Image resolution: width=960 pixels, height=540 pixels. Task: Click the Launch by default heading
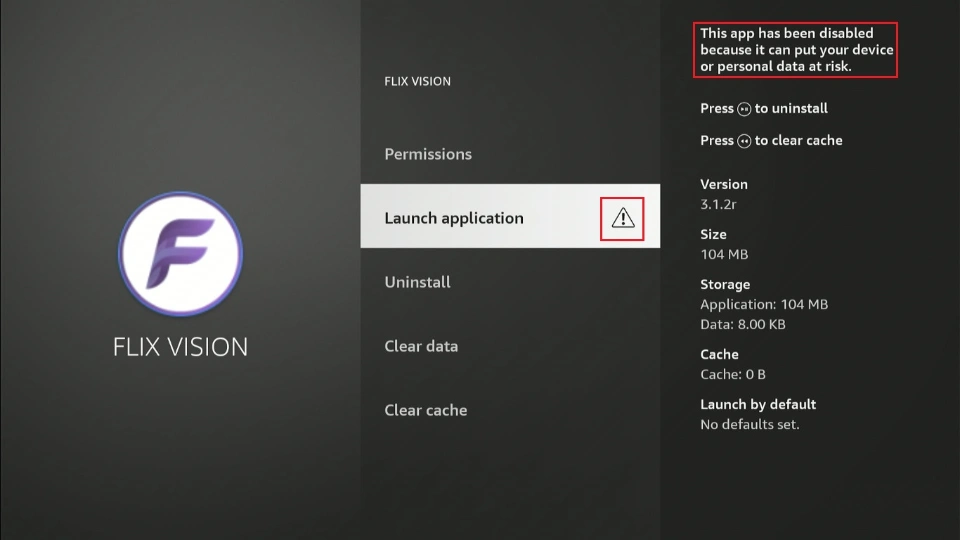[x=758, y=404]
